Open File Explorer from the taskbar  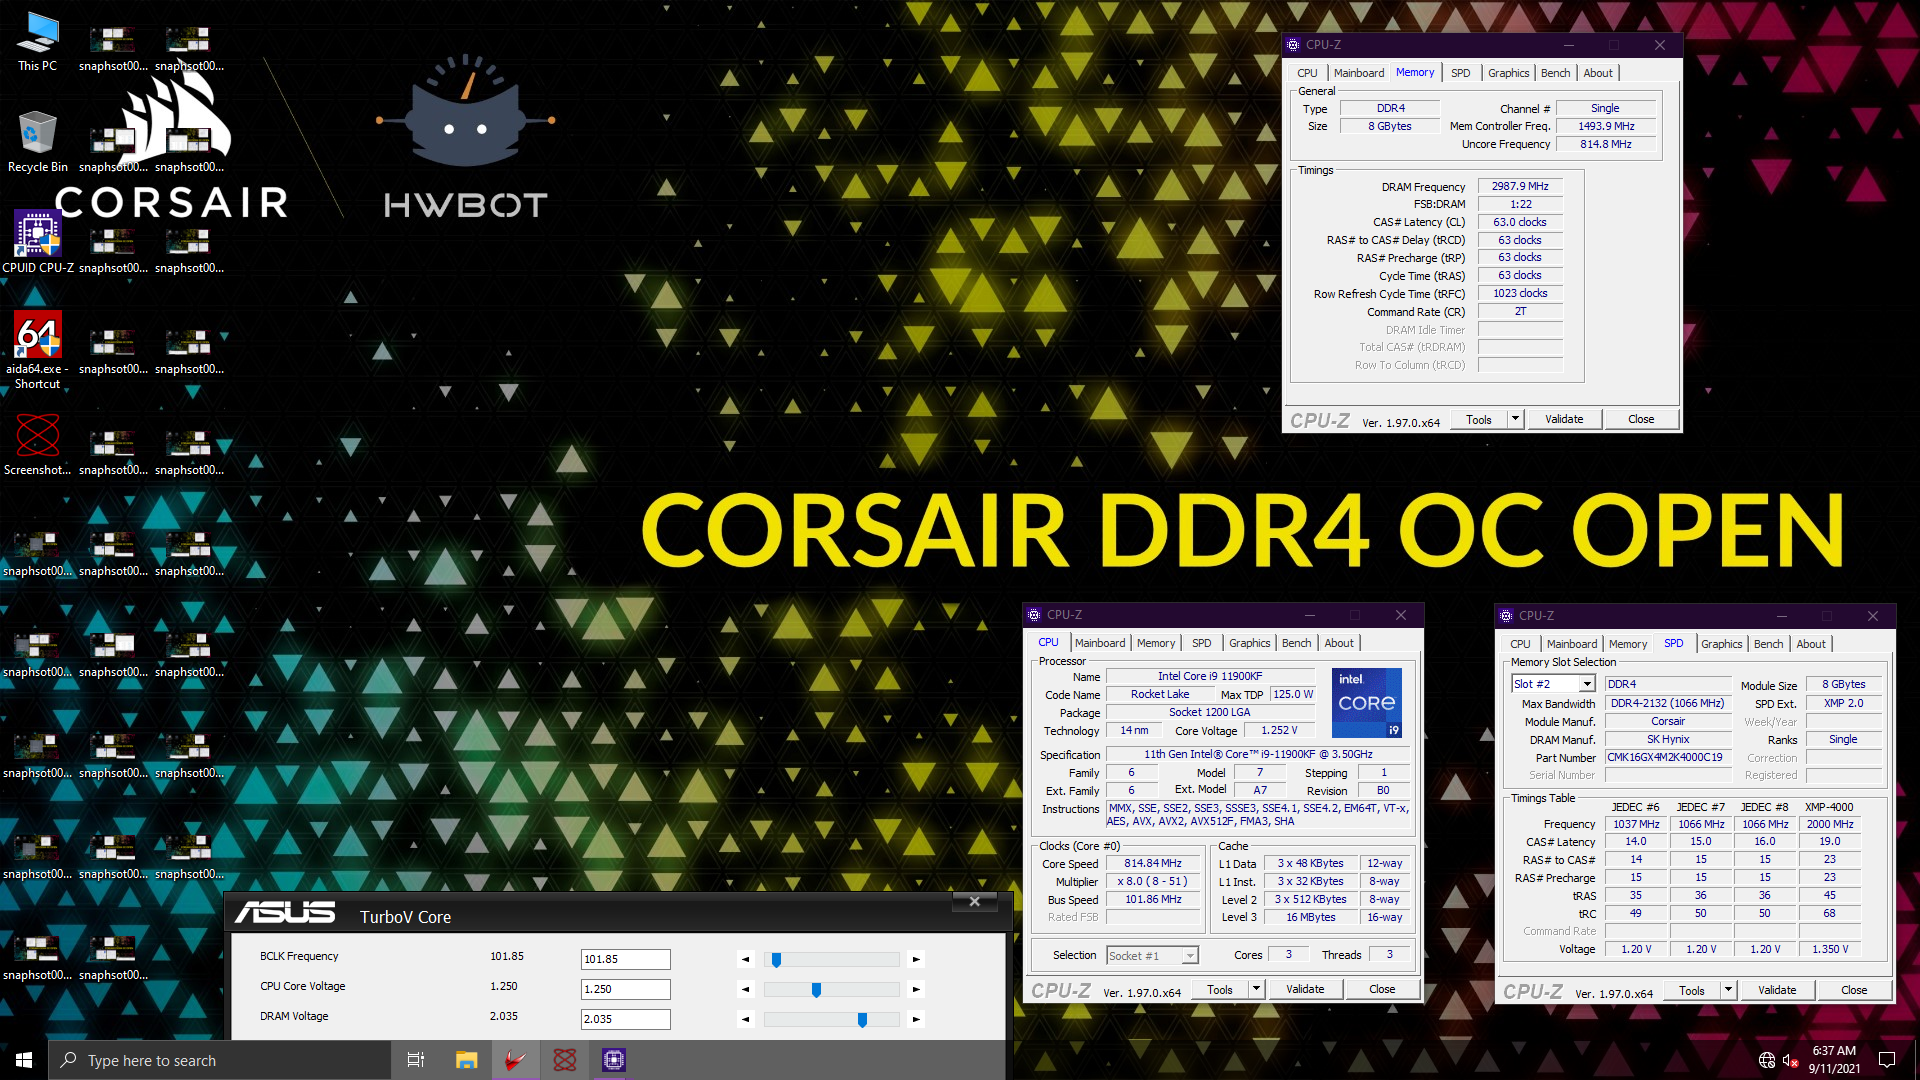click(466, 1060)
